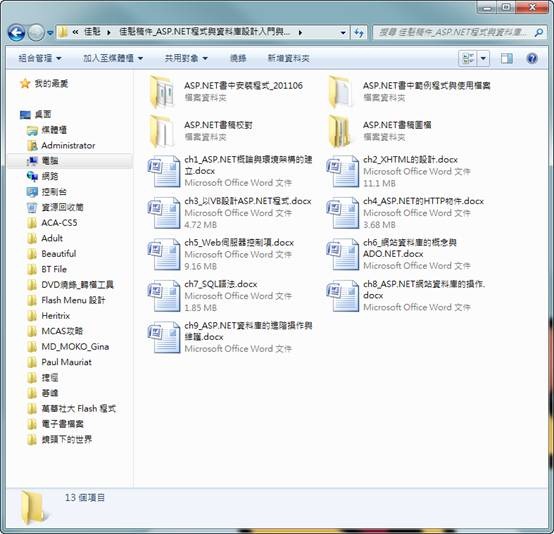Select the ASP.NET書稿校對 folder icon
This screenshot has height=534, width=554.
coord(162,131)
